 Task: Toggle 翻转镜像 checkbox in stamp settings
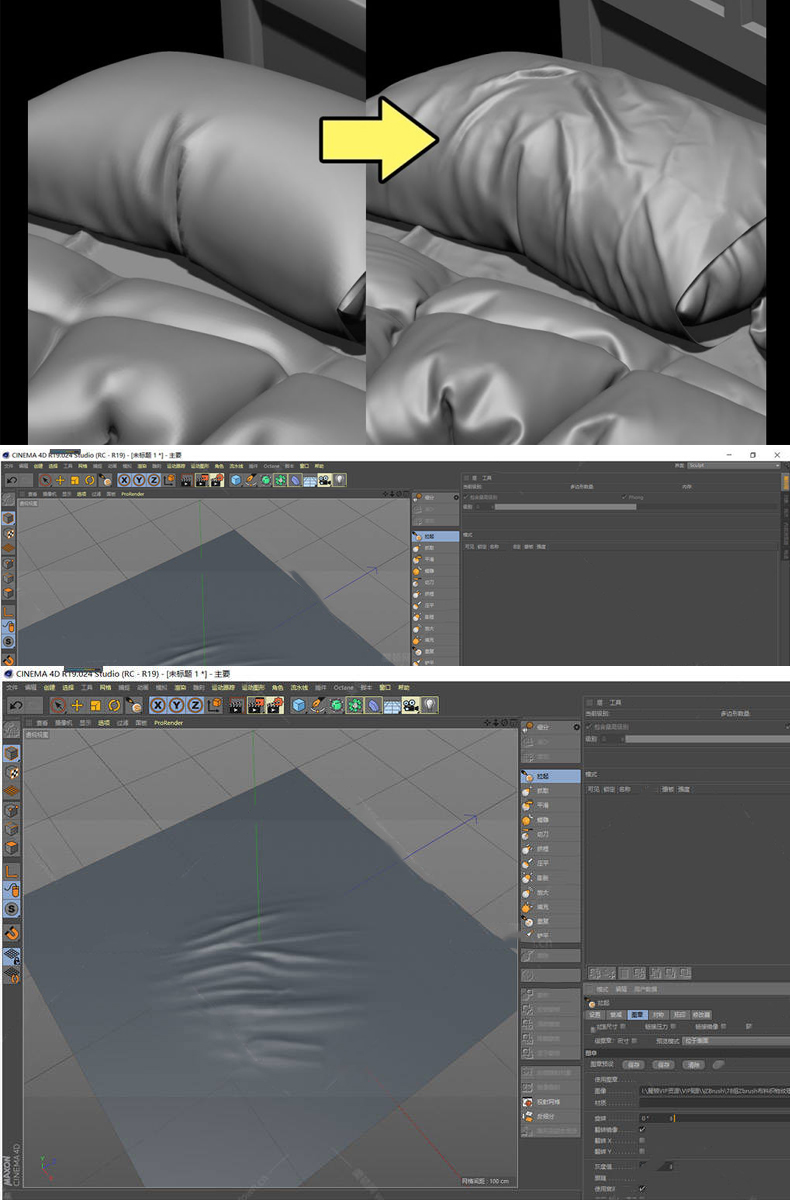pos(642,1129)
